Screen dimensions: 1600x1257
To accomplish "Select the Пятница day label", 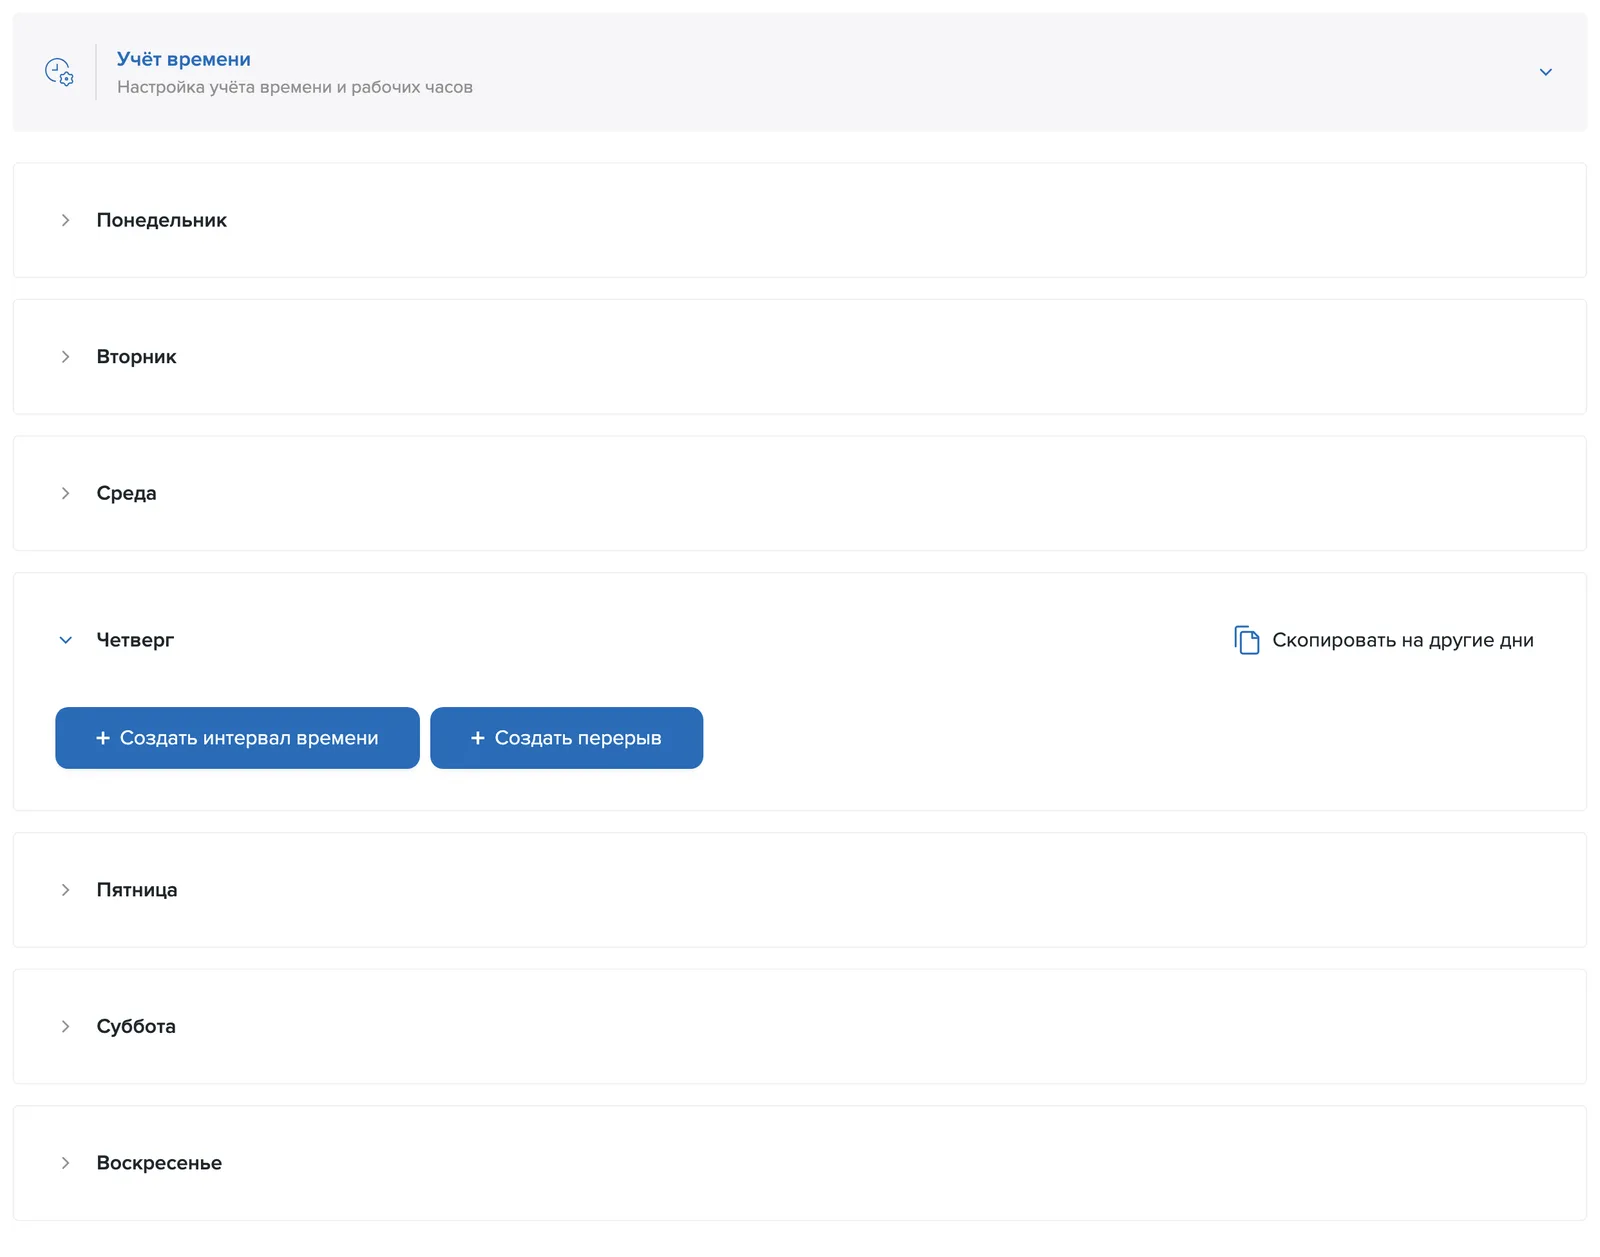I will 137,890.
